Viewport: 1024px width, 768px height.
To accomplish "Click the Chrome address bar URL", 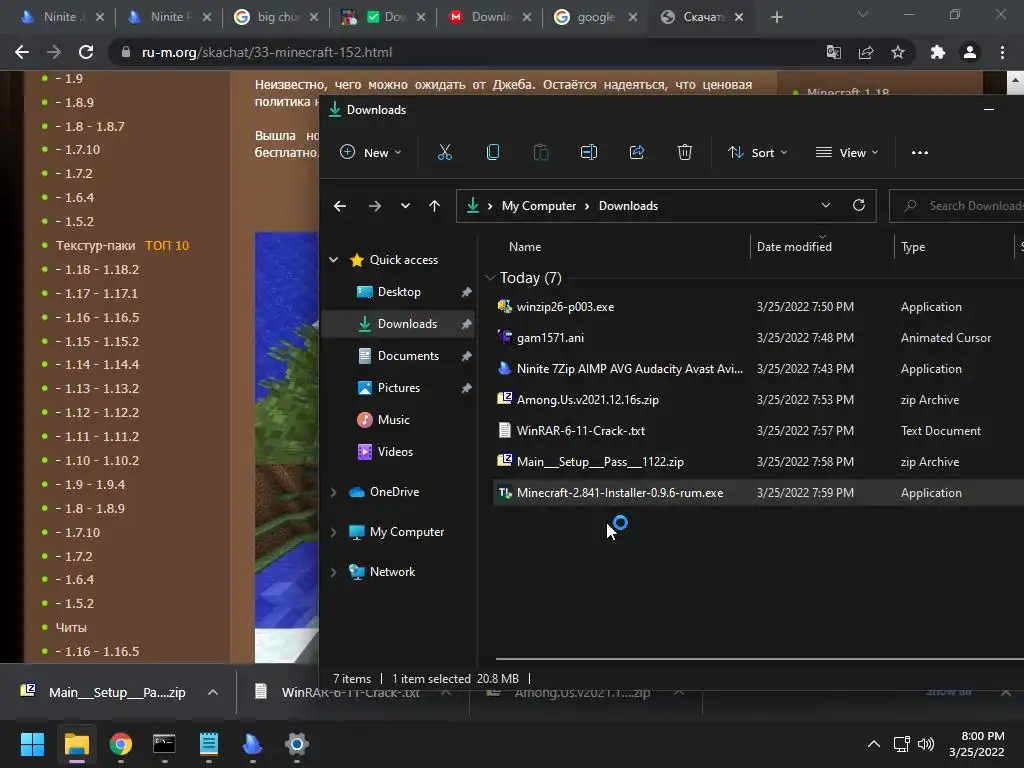I will (x=266, y=52).
